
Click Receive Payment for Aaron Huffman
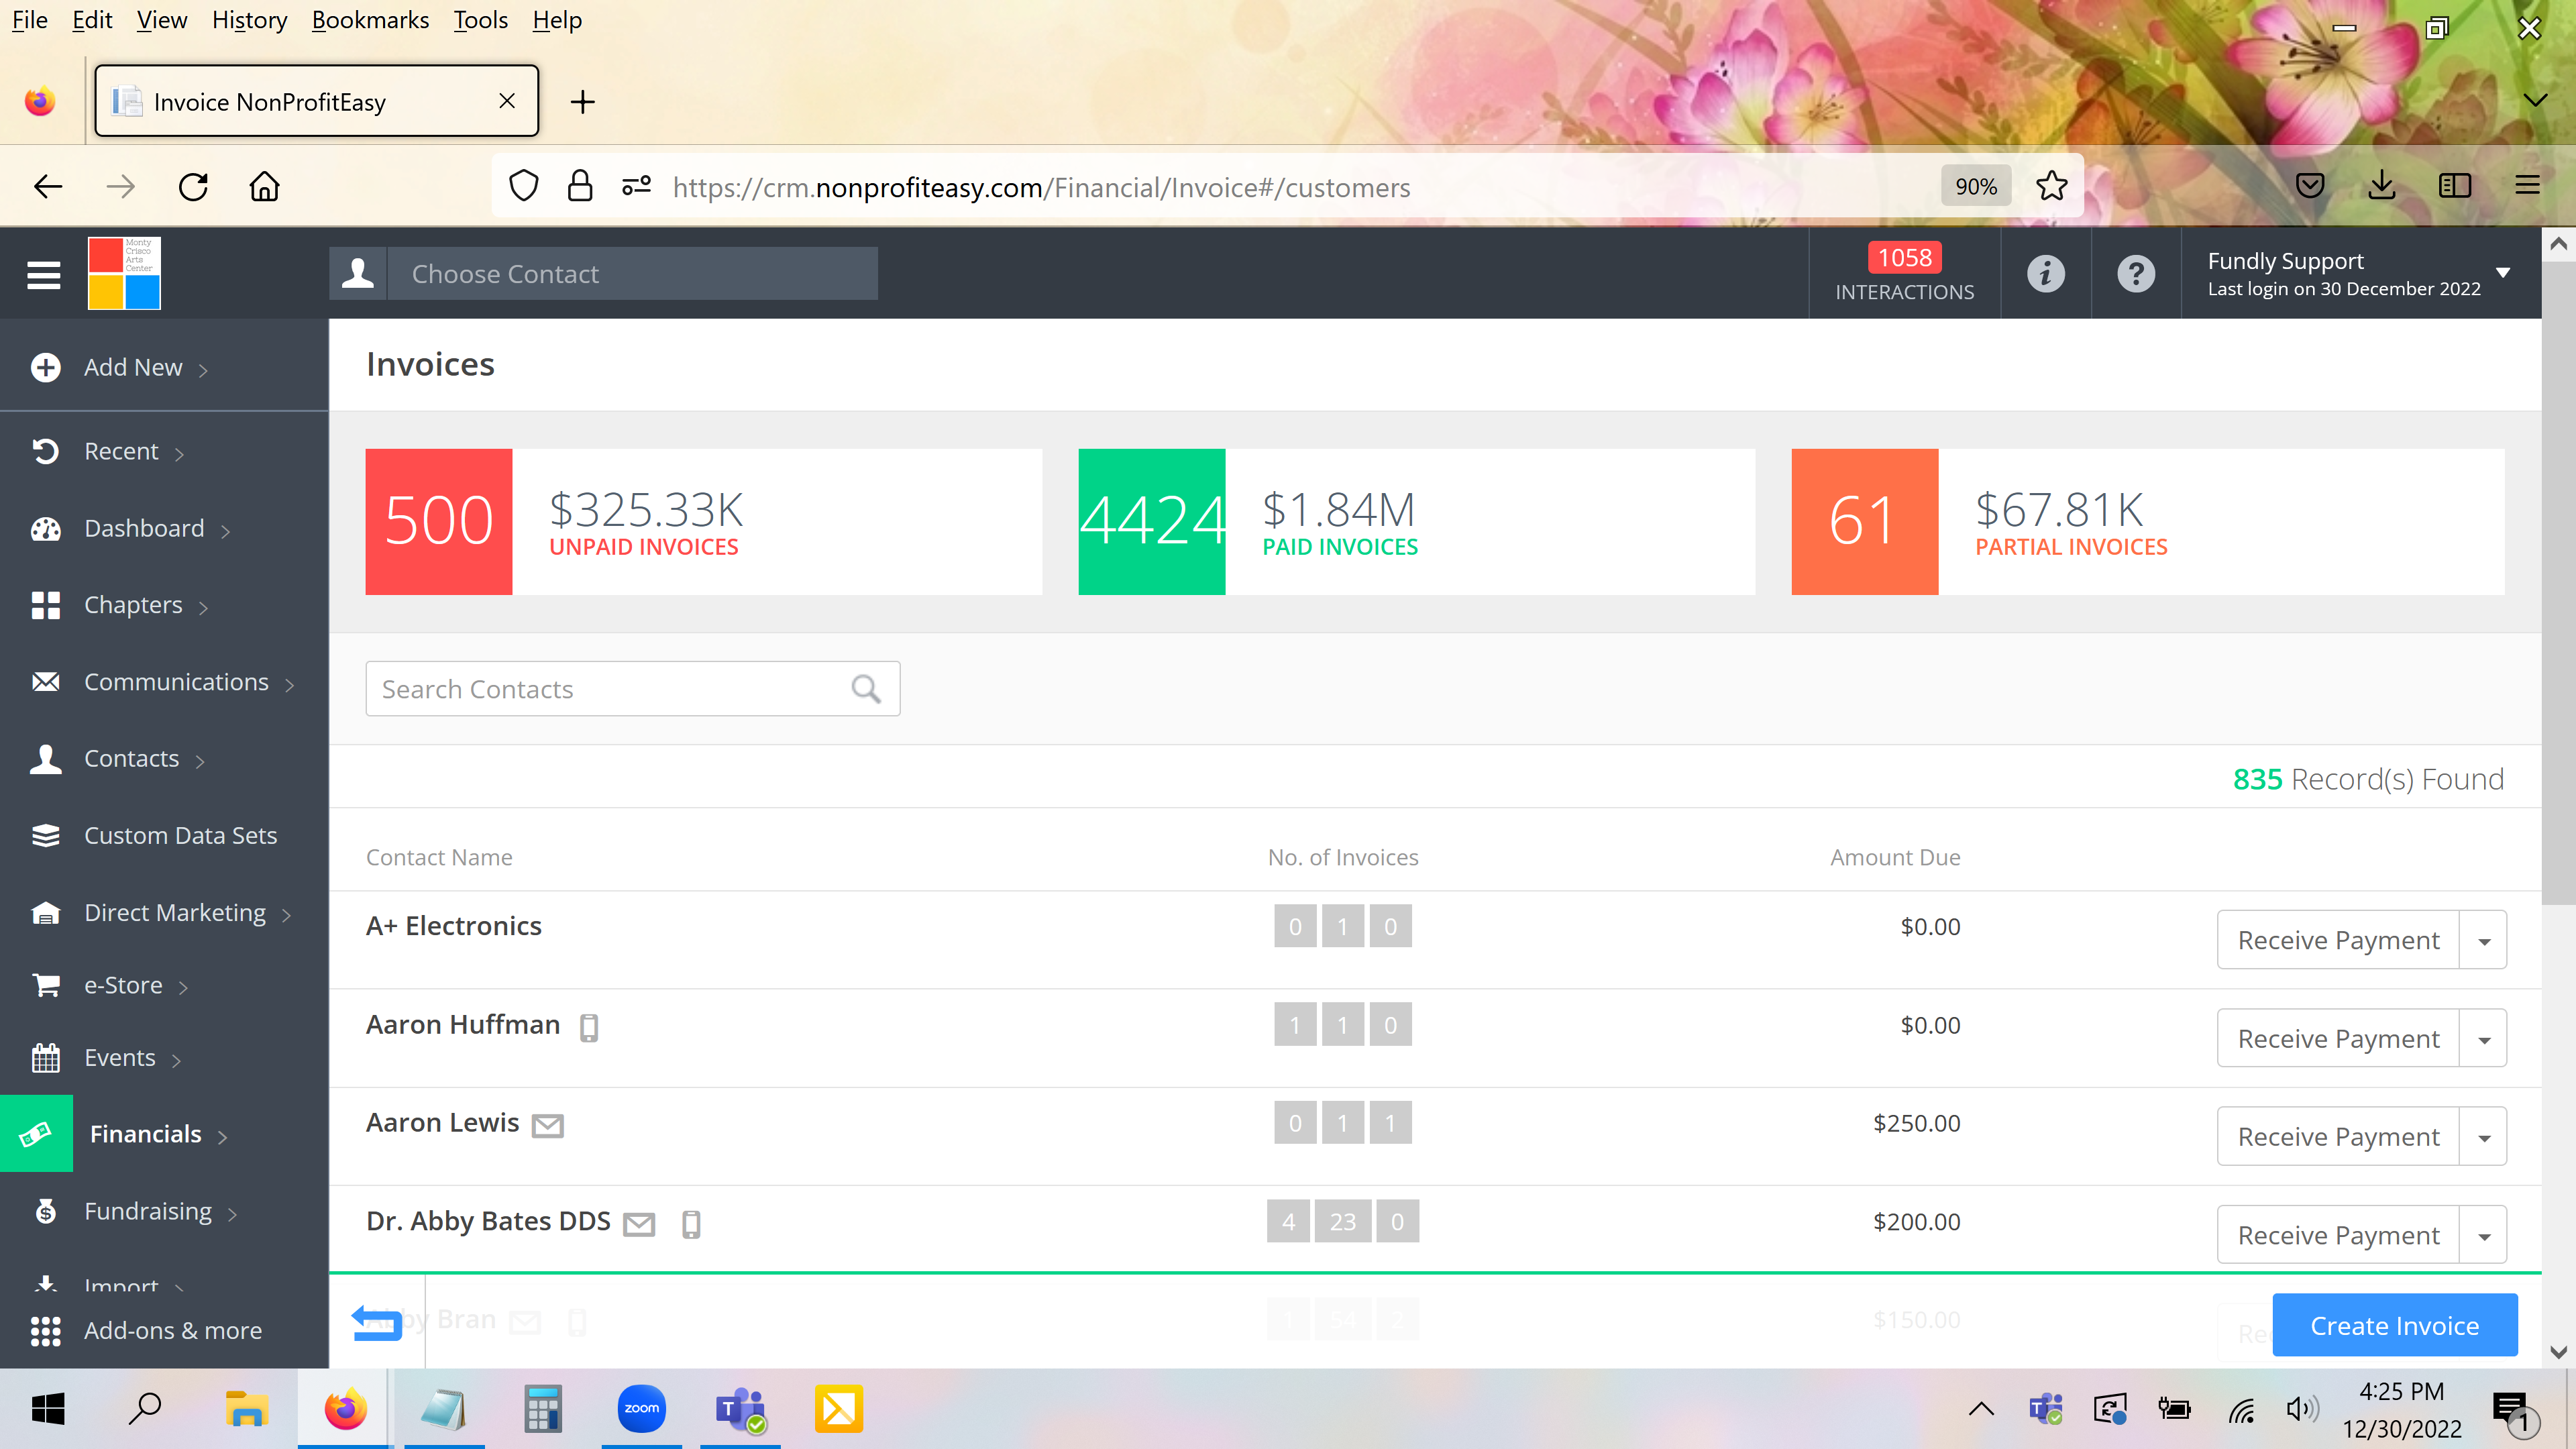(x=2338, y=1038)
